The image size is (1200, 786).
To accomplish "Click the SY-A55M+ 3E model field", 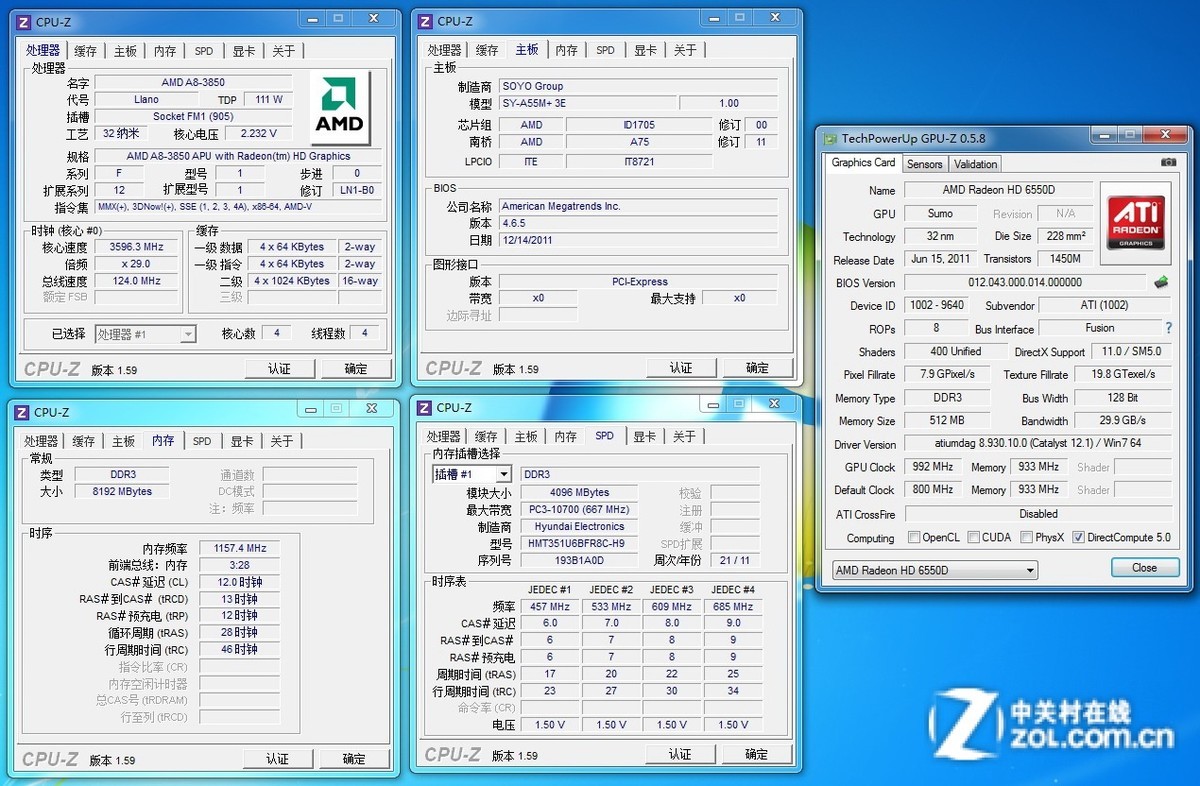I will 587,103.
